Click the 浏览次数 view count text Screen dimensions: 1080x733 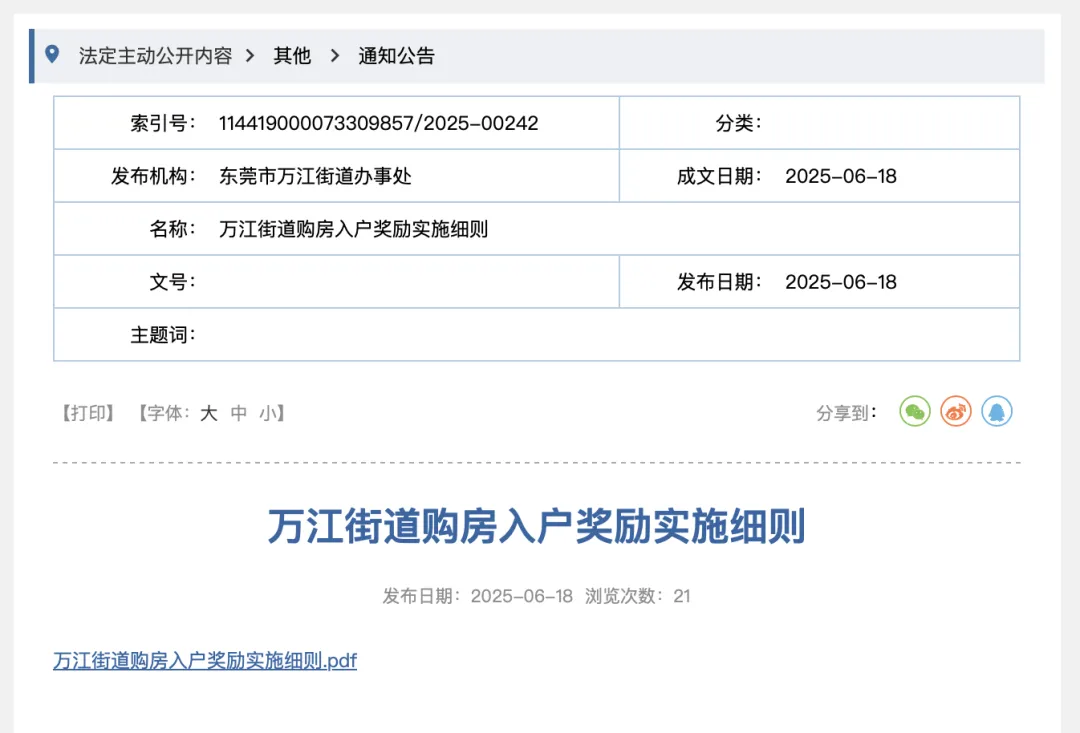tap(637, 596)
